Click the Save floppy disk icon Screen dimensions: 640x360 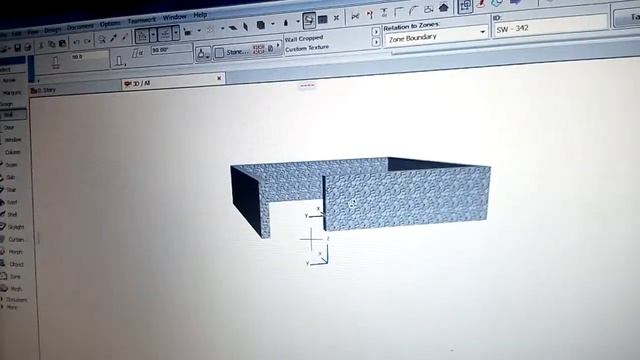(x=18, y=48)
